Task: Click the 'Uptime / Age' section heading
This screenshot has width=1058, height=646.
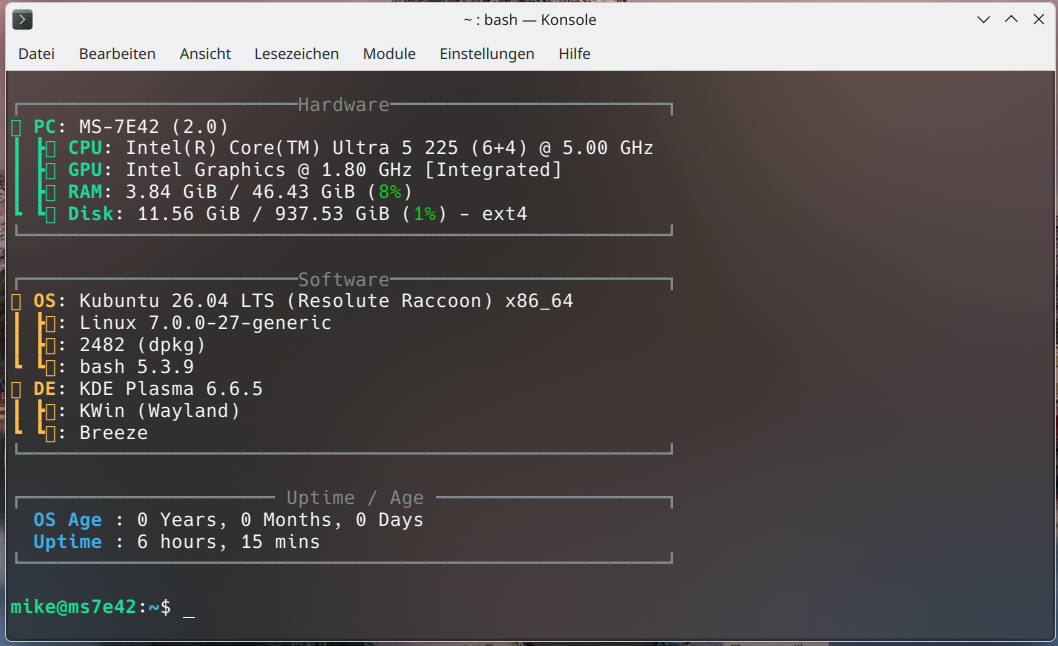Action: pyautogui.click(x=355, y=497)
